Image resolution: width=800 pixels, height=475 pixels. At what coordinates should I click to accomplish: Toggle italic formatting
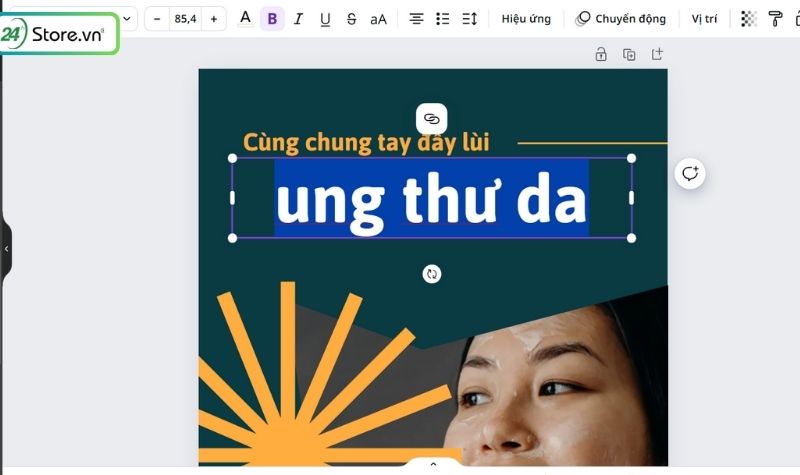(x=298, y=19)
